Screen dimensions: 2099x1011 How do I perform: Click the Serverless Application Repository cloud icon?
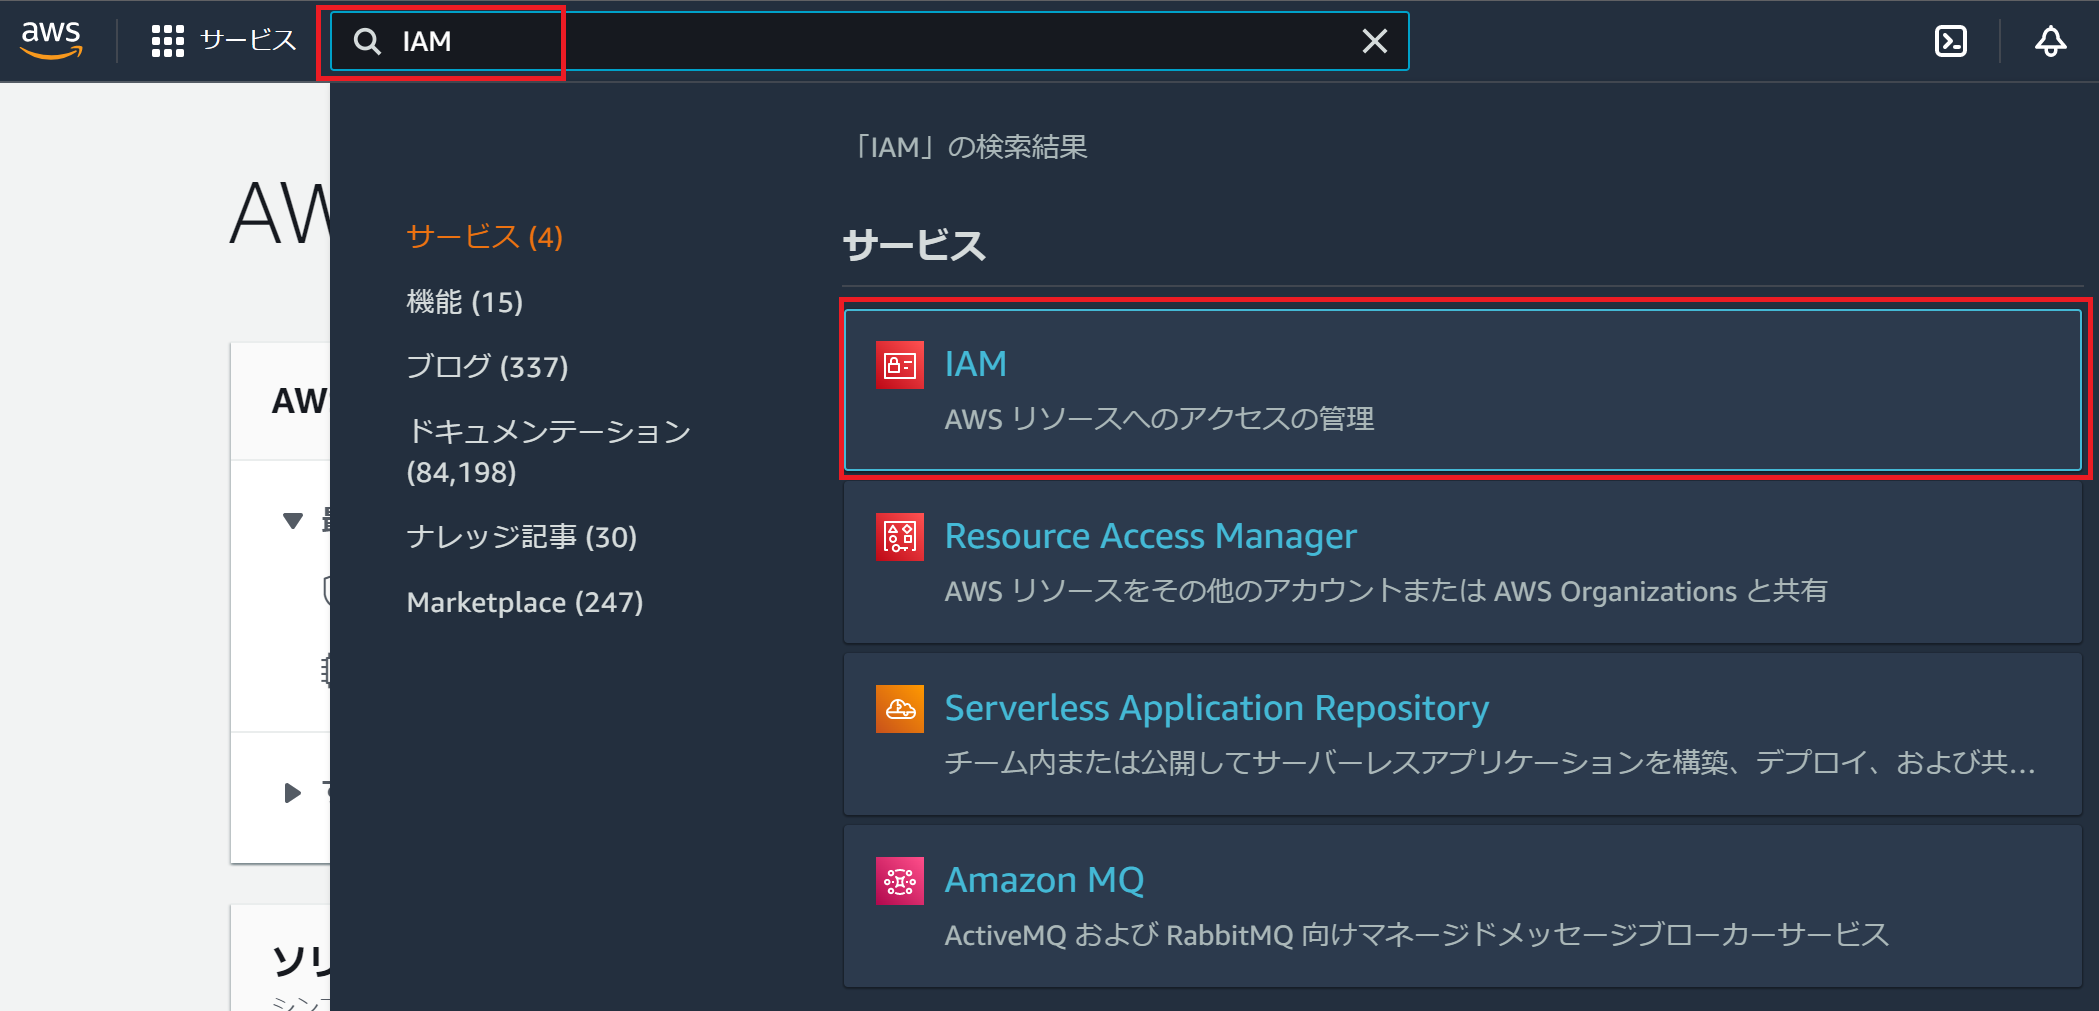coord(898,709)
